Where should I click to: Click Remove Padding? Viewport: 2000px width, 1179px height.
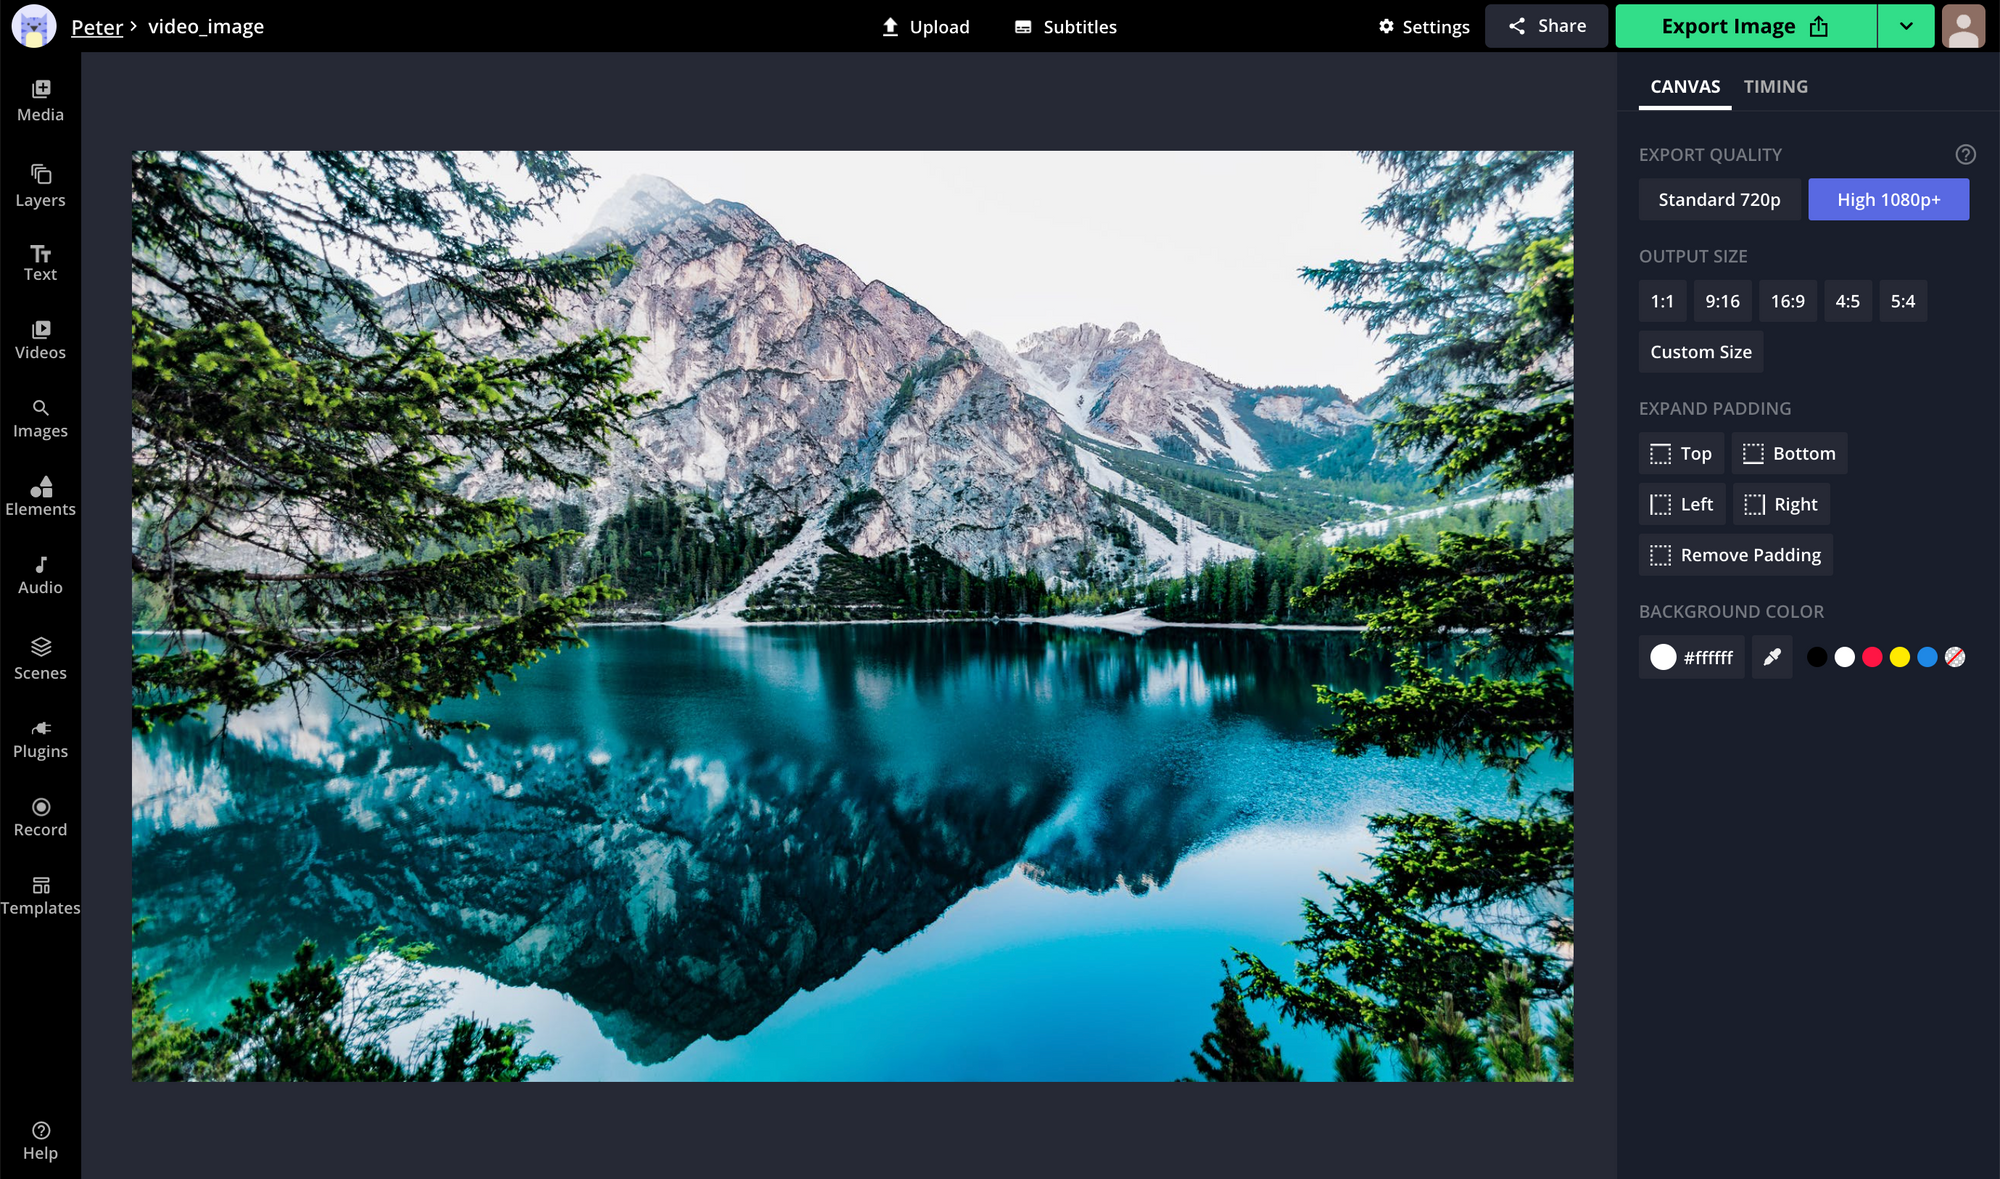(1735, 554)
